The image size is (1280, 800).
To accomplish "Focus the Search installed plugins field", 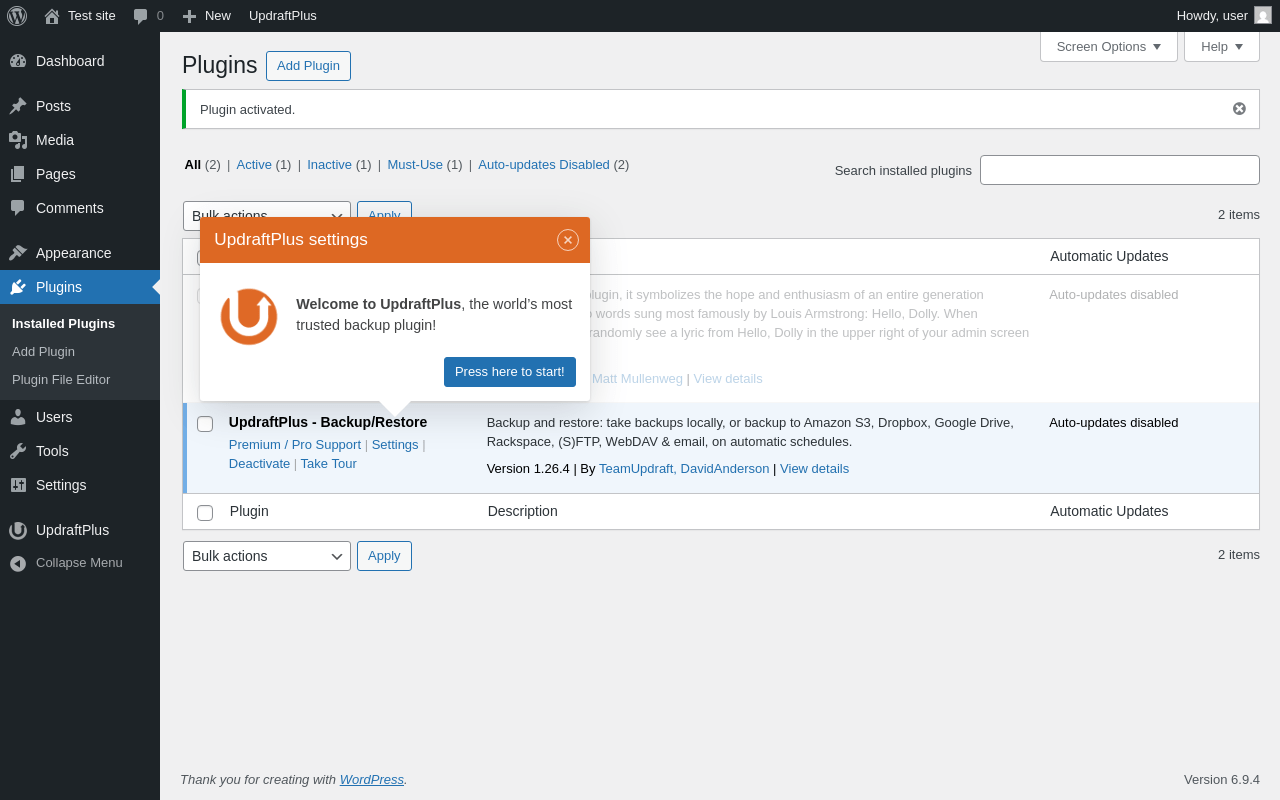I will 1120,170.
